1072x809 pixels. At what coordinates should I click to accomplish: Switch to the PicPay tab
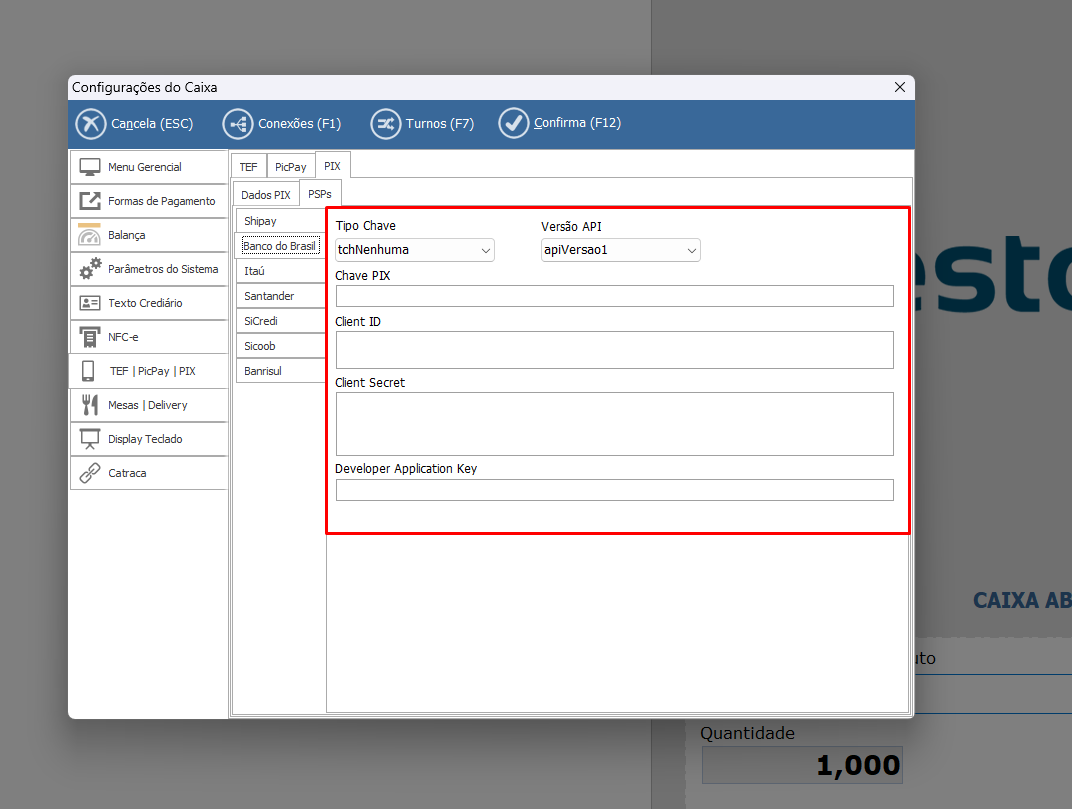click(291, 167)
